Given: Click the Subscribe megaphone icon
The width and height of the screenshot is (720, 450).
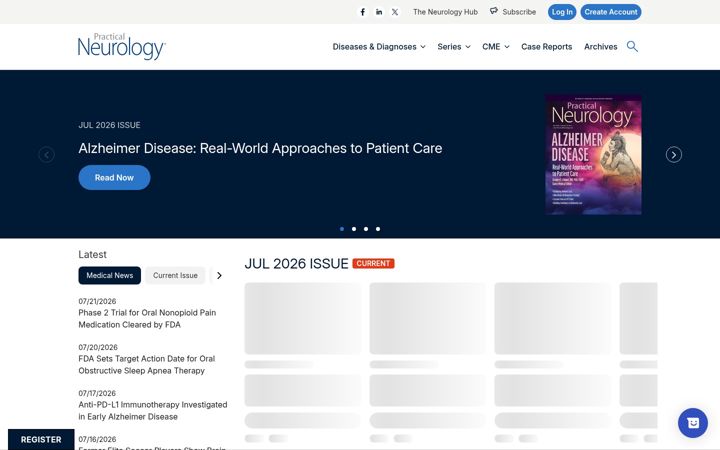Looking at the screenshot, I should (x=494, y=11).
